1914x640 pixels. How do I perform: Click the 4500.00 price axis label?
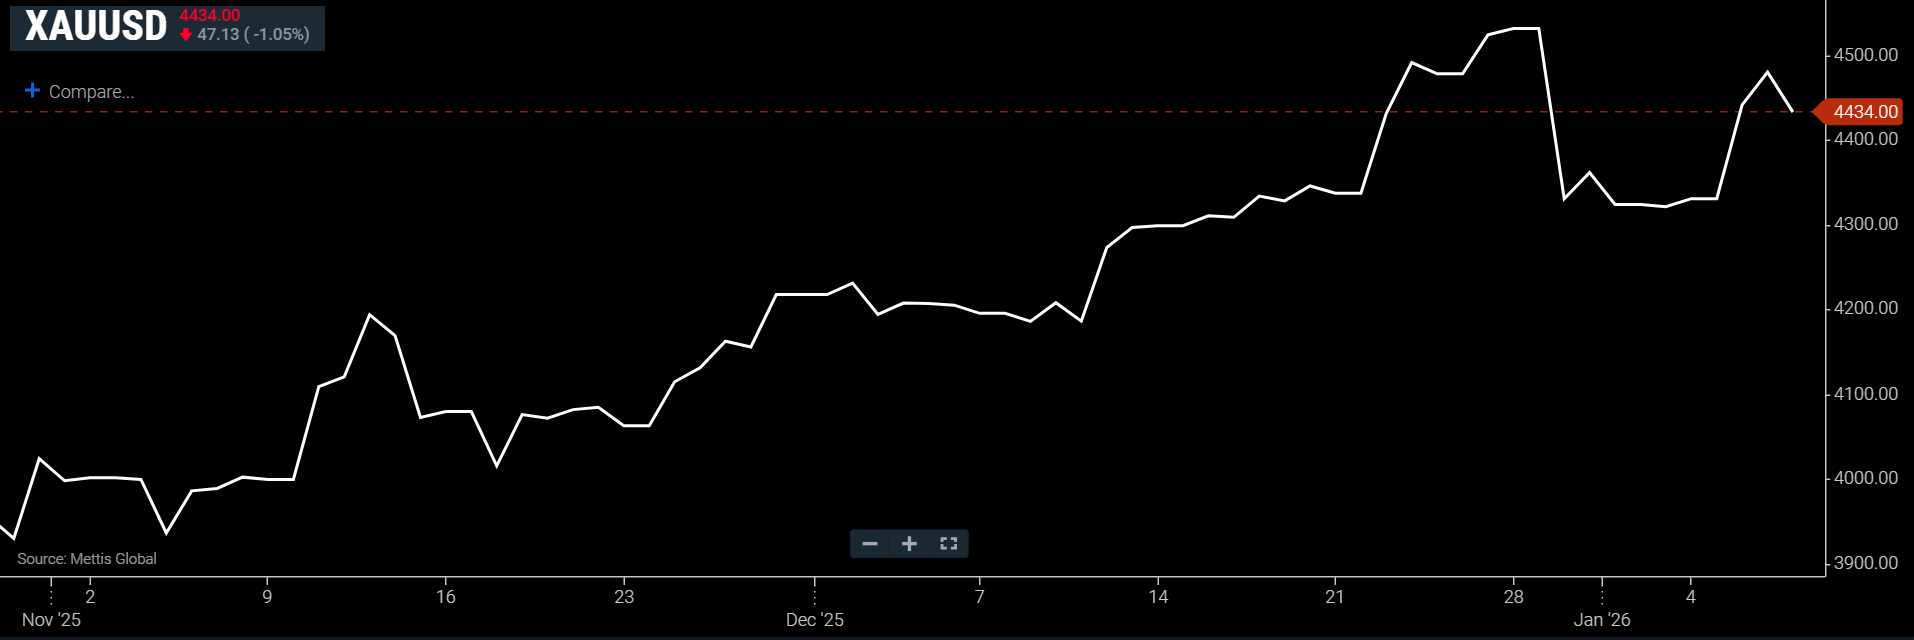[1865, 55]
